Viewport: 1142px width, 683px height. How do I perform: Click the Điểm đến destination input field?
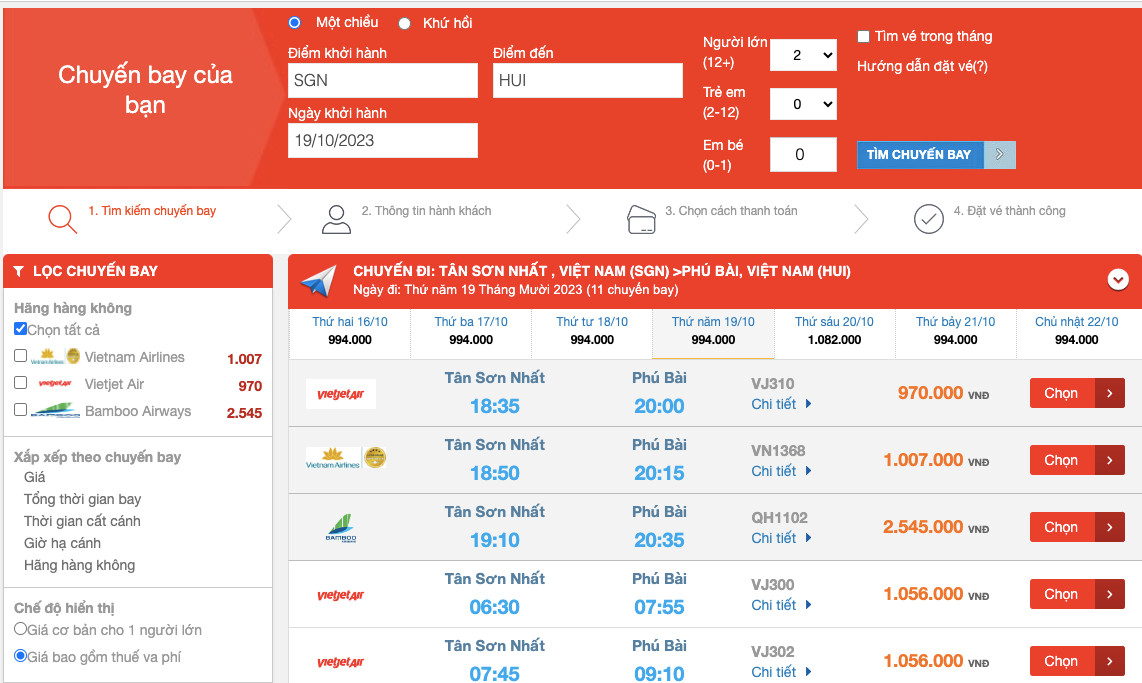coord(588,81)
